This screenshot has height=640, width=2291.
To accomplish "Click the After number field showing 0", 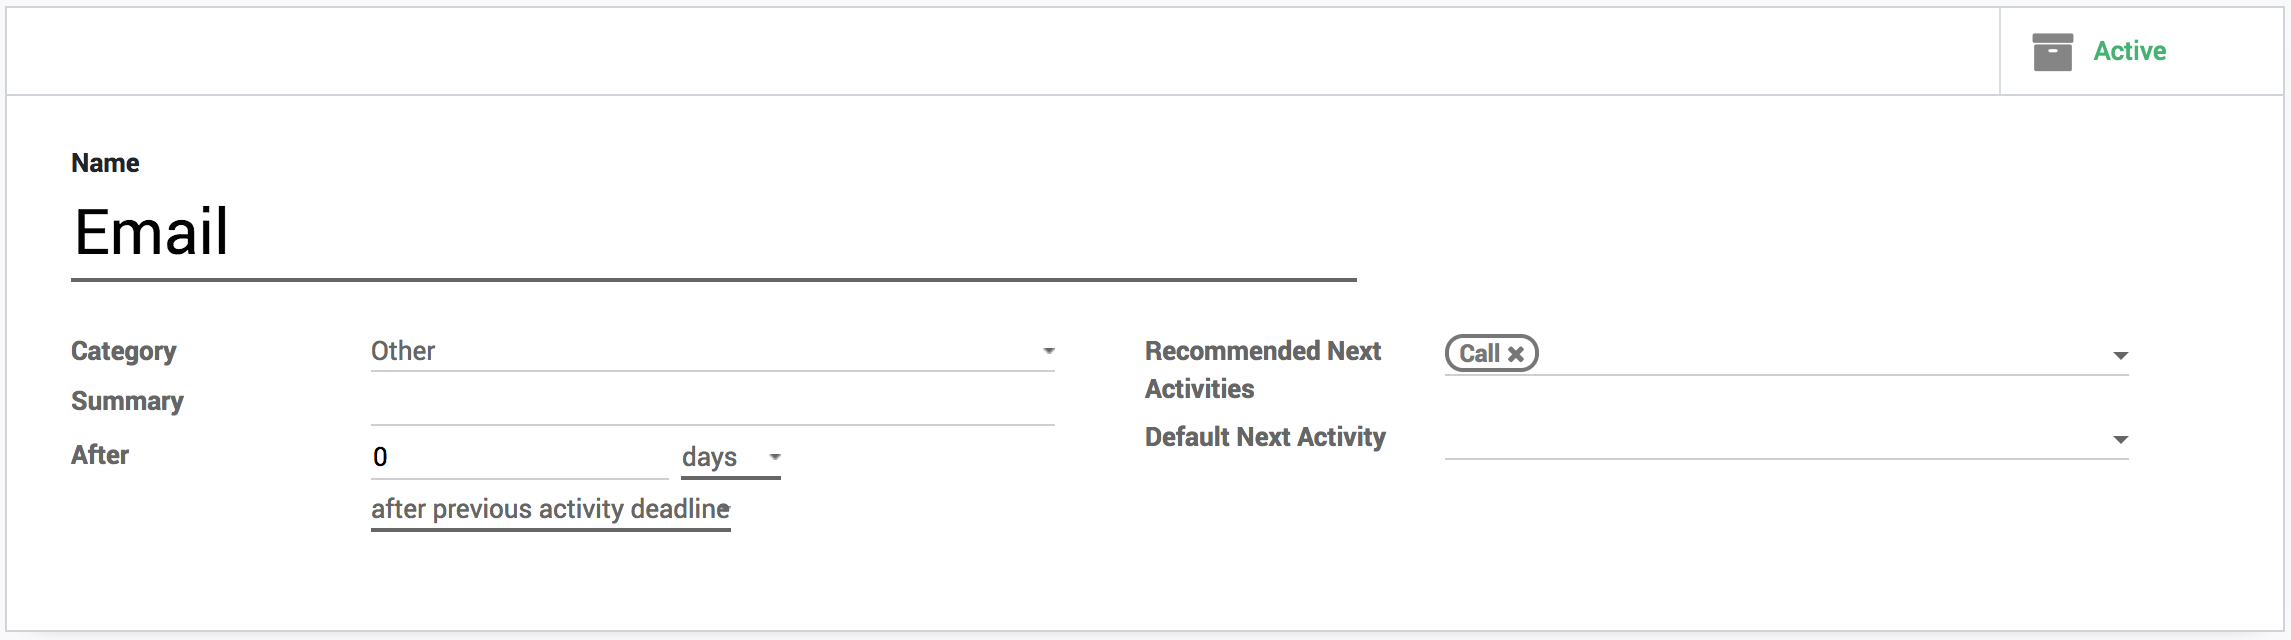I will 518,458.
